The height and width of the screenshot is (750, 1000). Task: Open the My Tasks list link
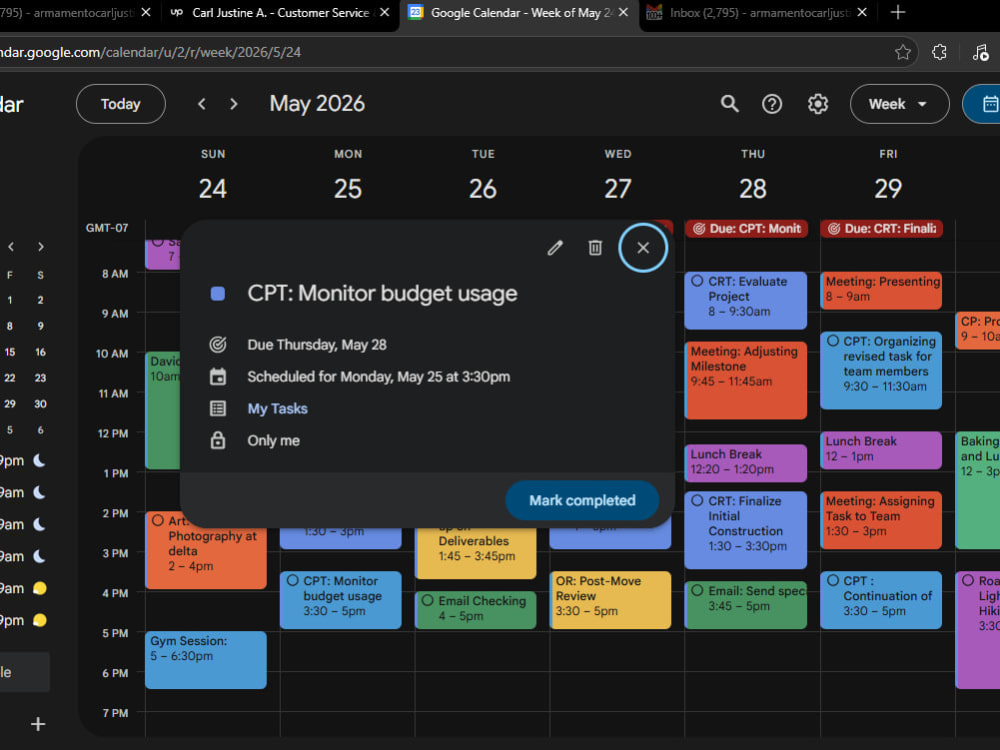pos(277,409)
